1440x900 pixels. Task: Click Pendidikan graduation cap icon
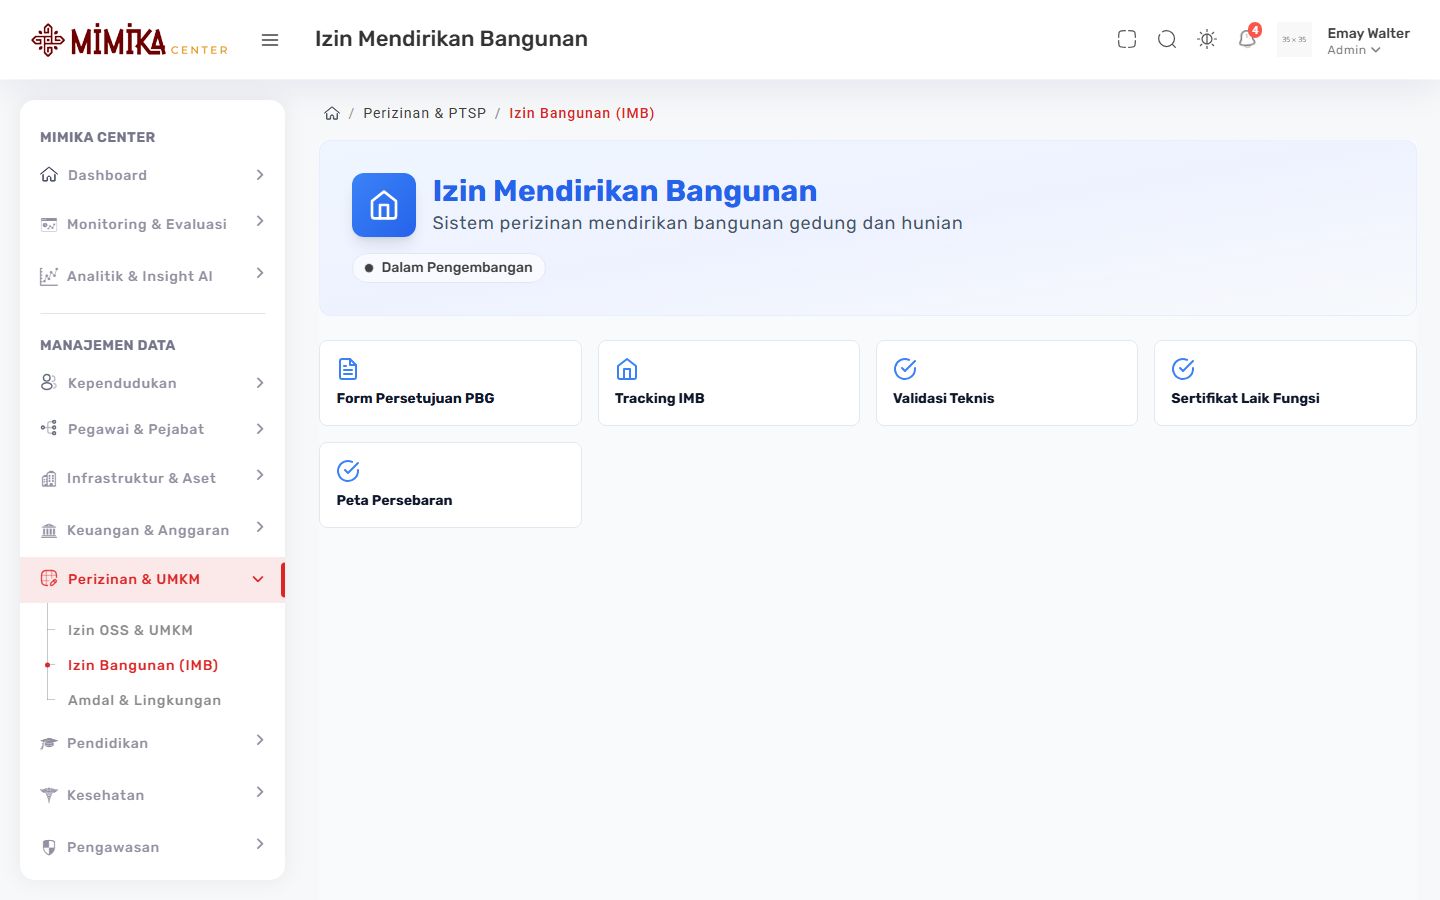[x=49, y=743]
